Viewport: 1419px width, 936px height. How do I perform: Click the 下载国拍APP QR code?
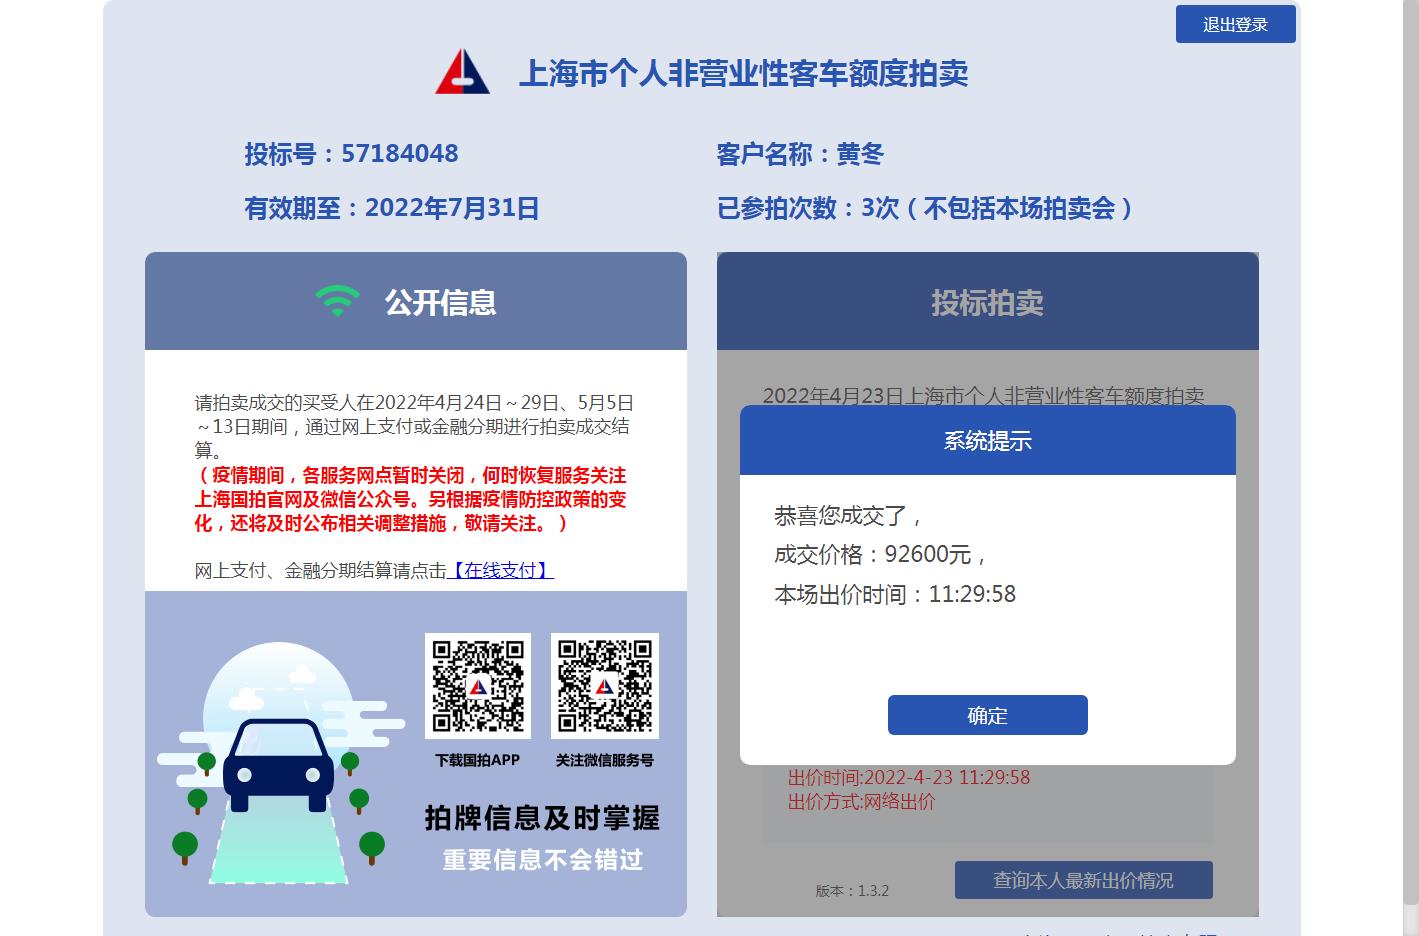click(x=478, y=686)
